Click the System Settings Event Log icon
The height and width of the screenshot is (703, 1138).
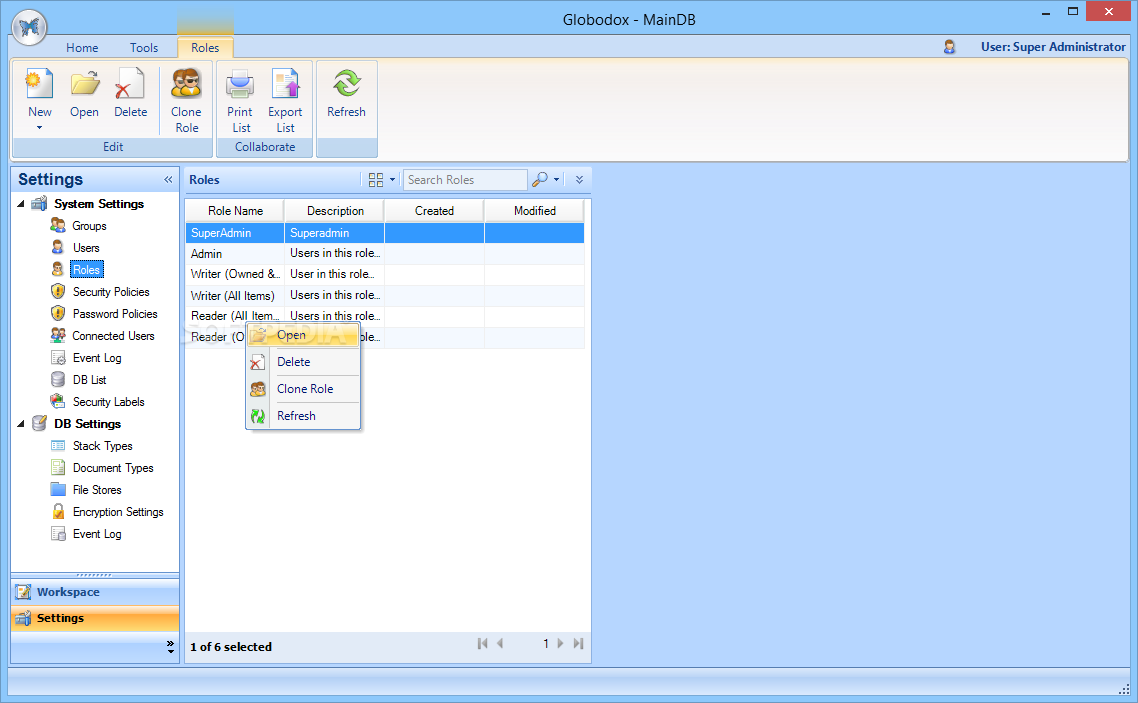(58, 358)
